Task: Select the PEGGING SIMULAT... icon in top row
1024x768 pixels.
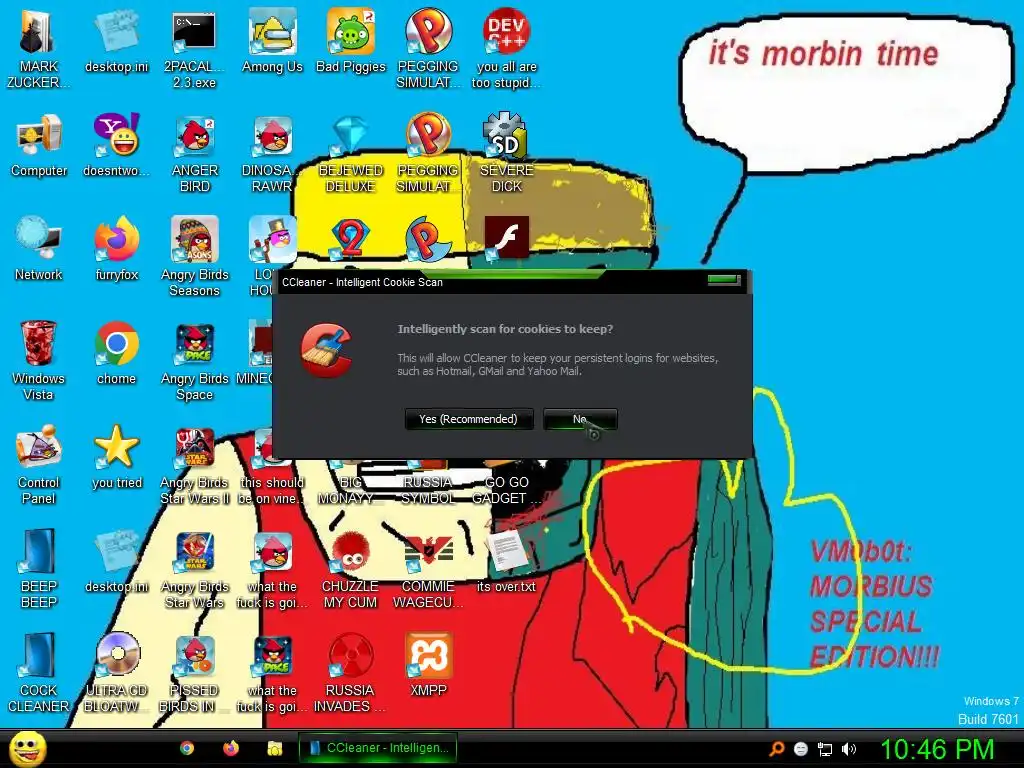Action: [428, 50]
